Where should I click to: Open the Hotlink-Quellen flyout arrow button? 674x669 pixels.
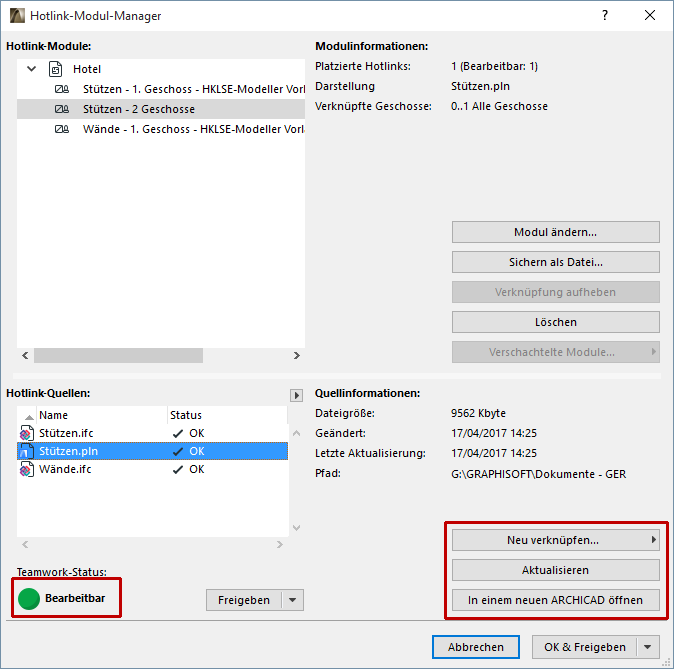[297, 395]
